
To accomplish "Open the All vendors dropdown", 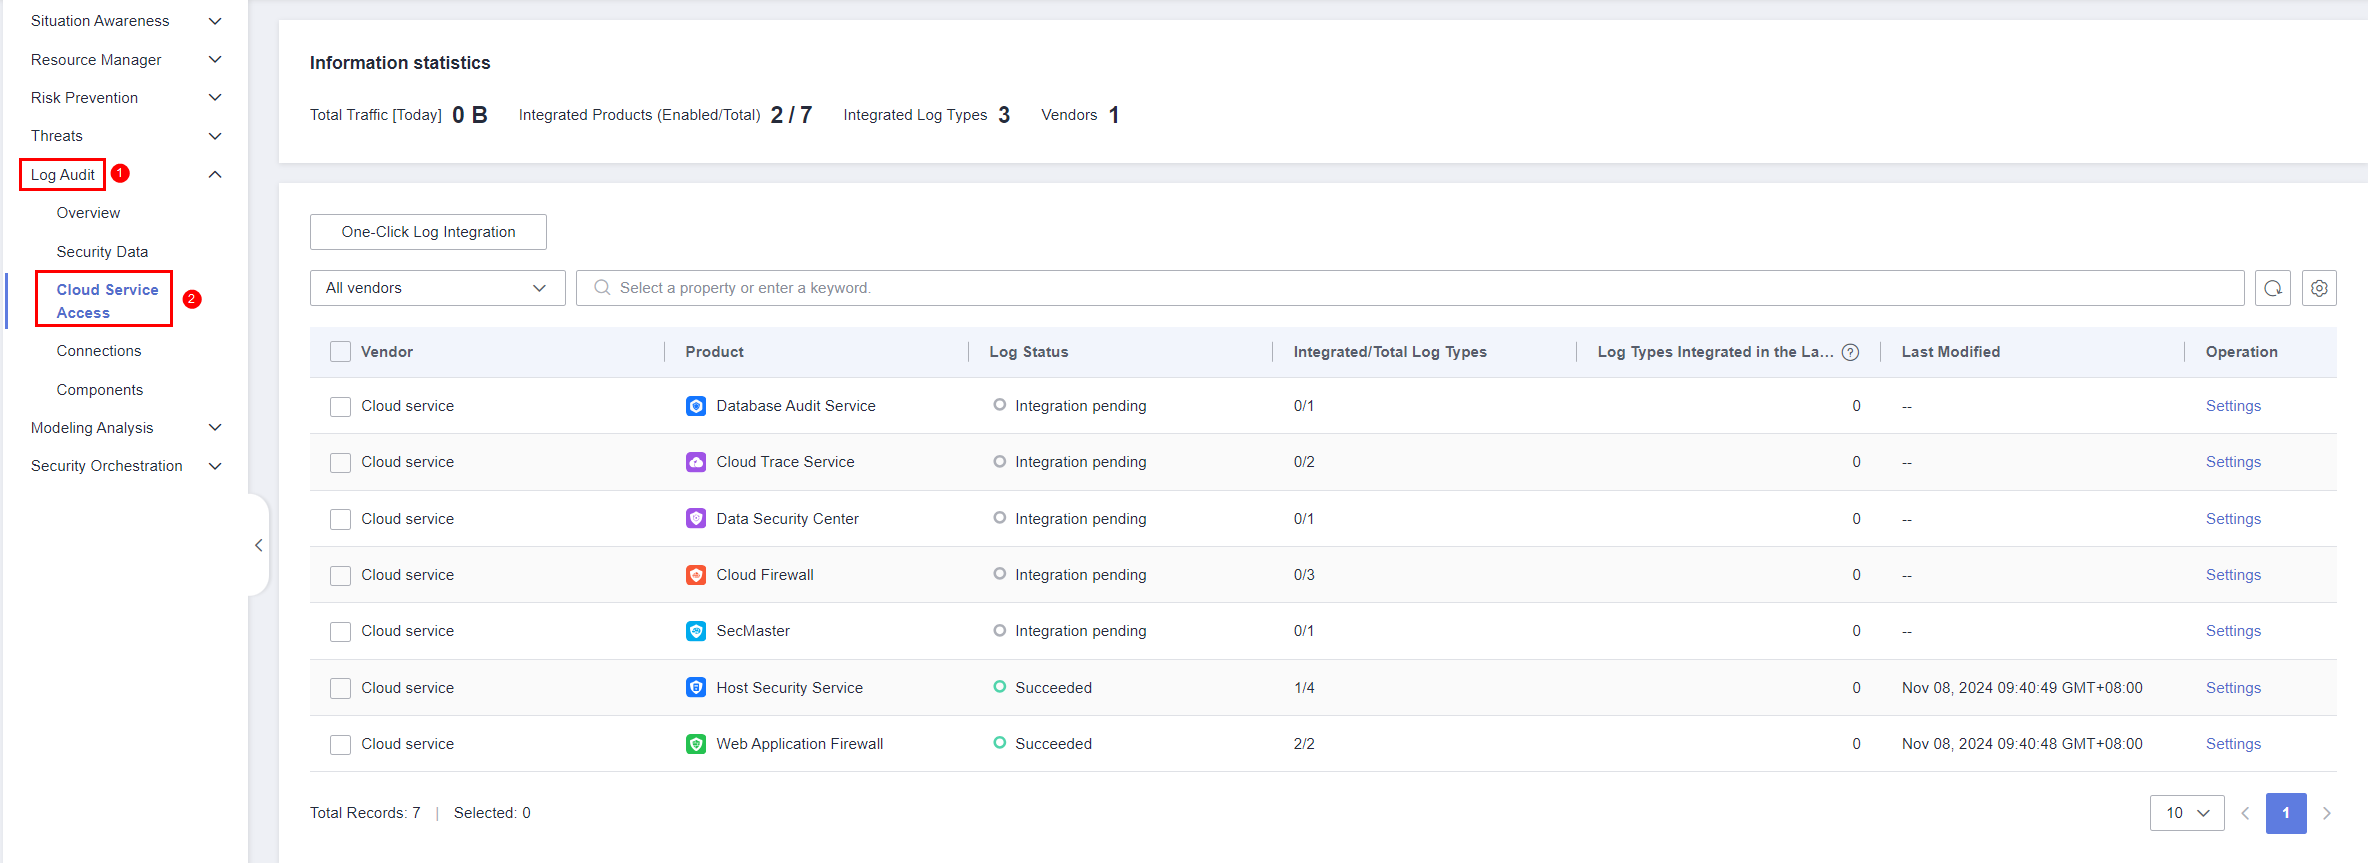I will pos(437,288).
